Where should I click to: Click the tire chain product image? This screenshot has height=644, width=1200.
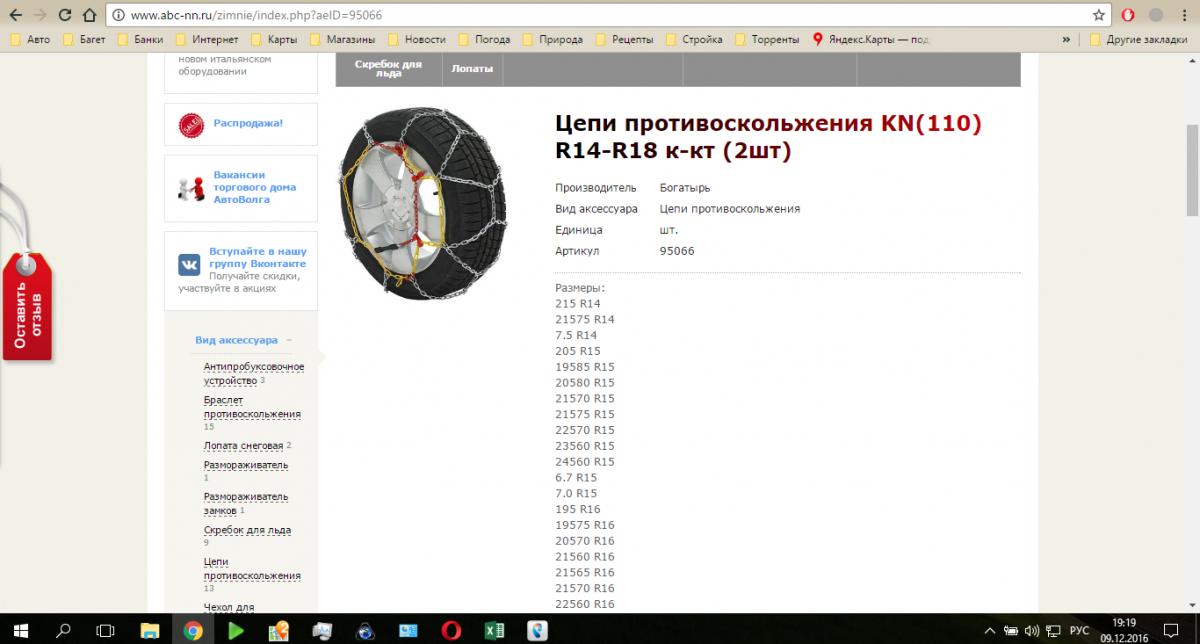coord(421,205)
